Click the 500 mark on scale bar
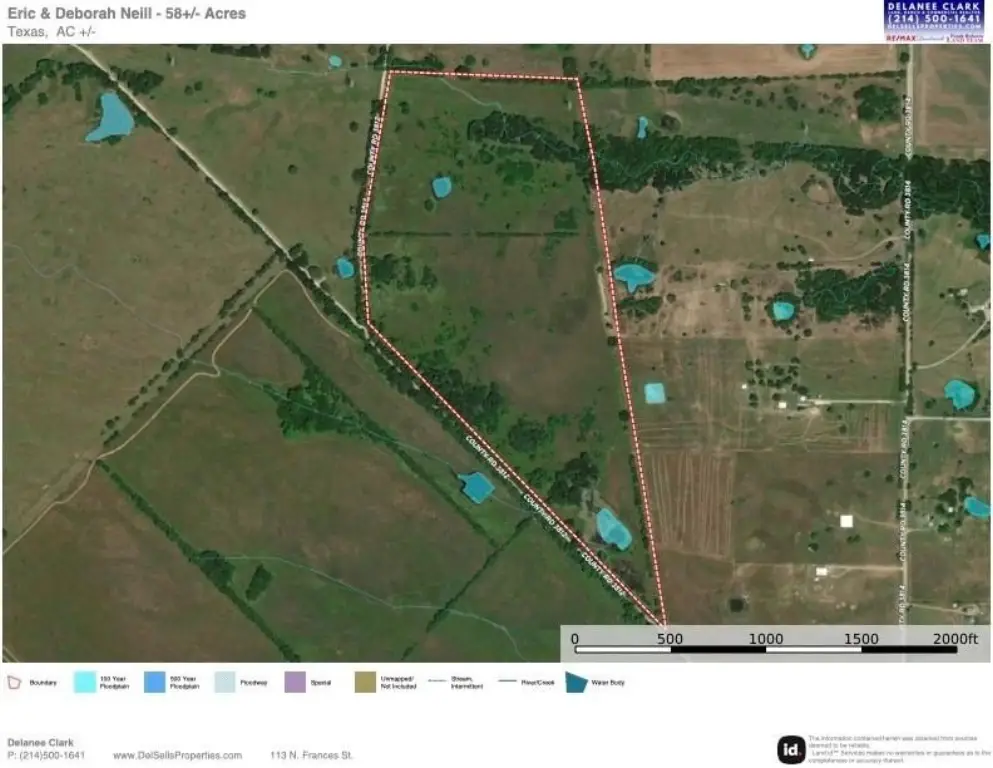 [x=669, y=639]
